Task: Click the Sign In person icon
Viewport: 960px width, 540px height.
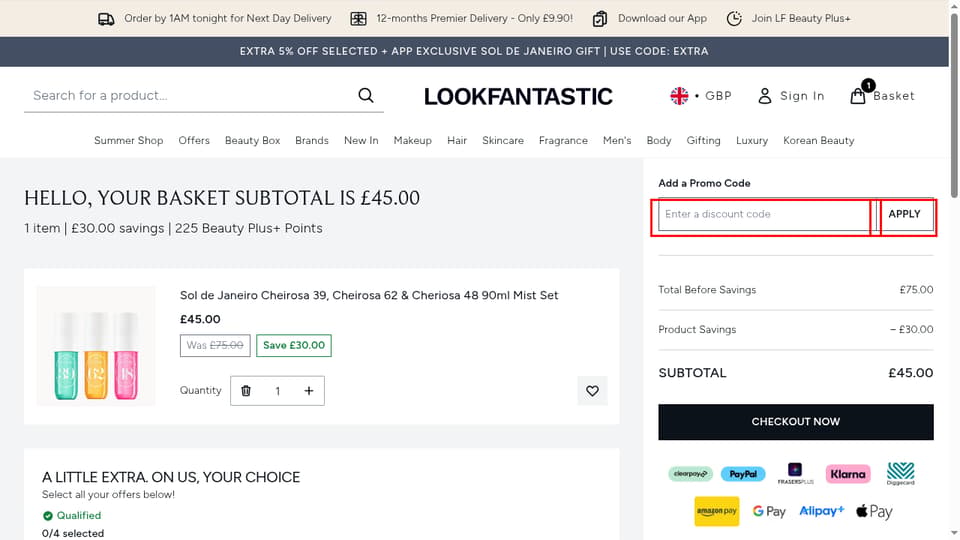Action: pyautogui.click(x=765, y=96)
